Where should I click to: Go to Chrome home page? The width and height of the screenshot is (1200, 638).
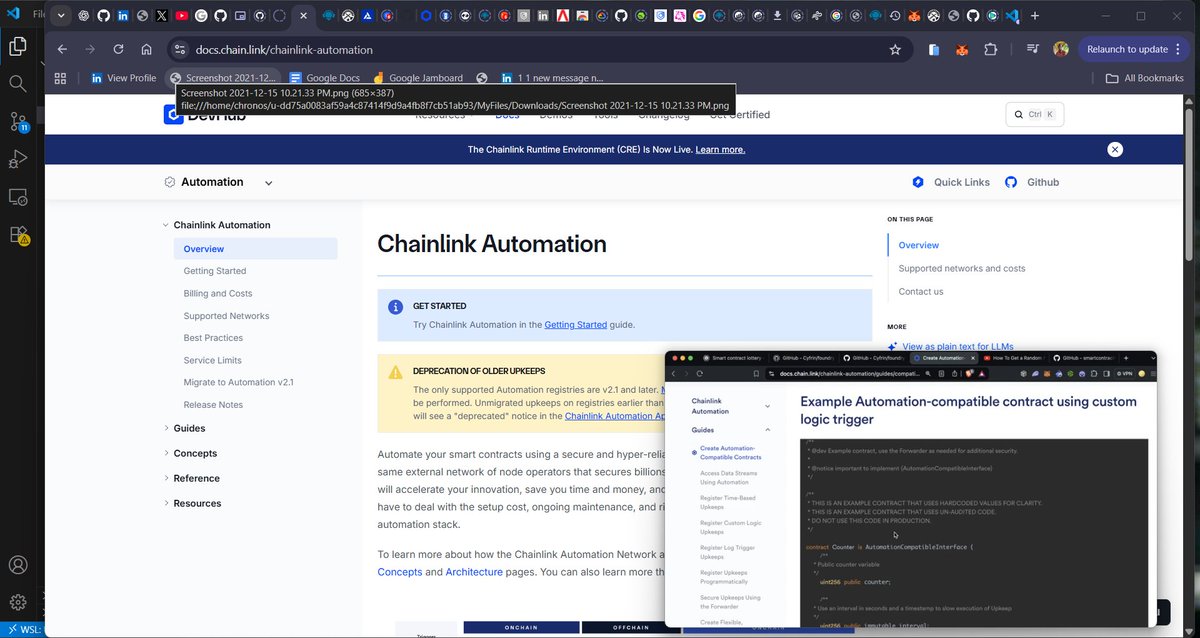click(x=146, y=49)
